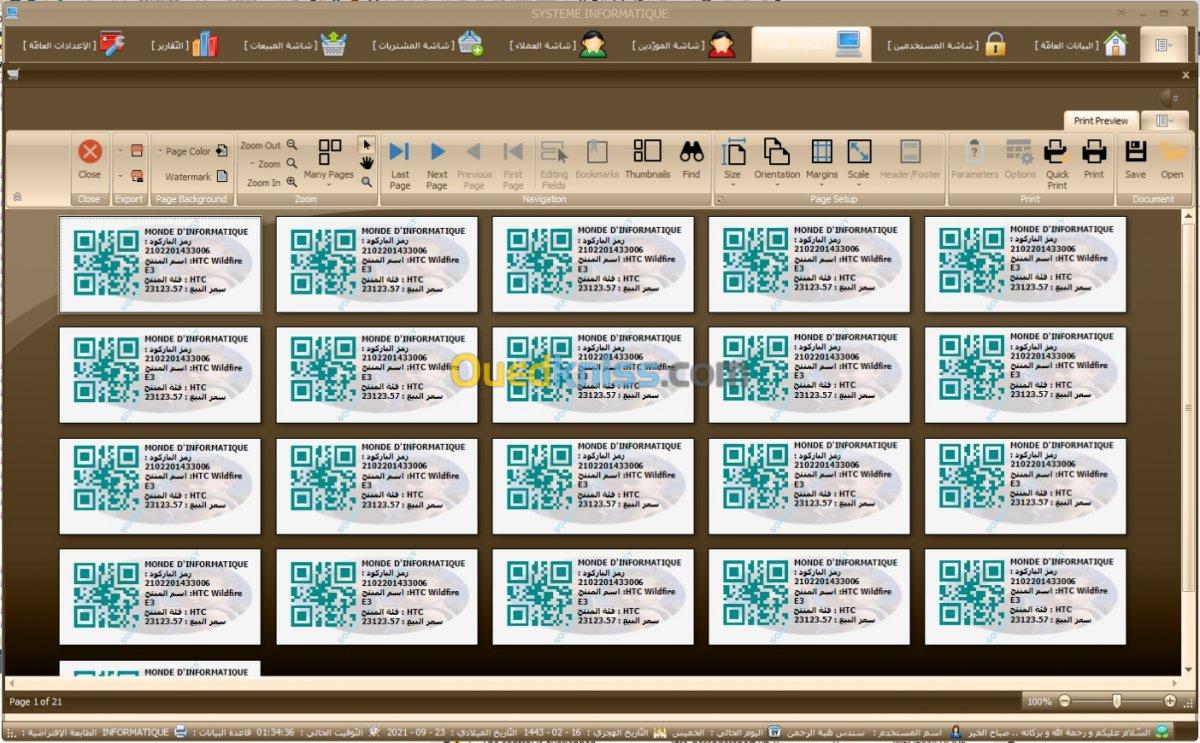Go to the Next Page
This screenshot has height=743, width=1200.
coord(437,163)
